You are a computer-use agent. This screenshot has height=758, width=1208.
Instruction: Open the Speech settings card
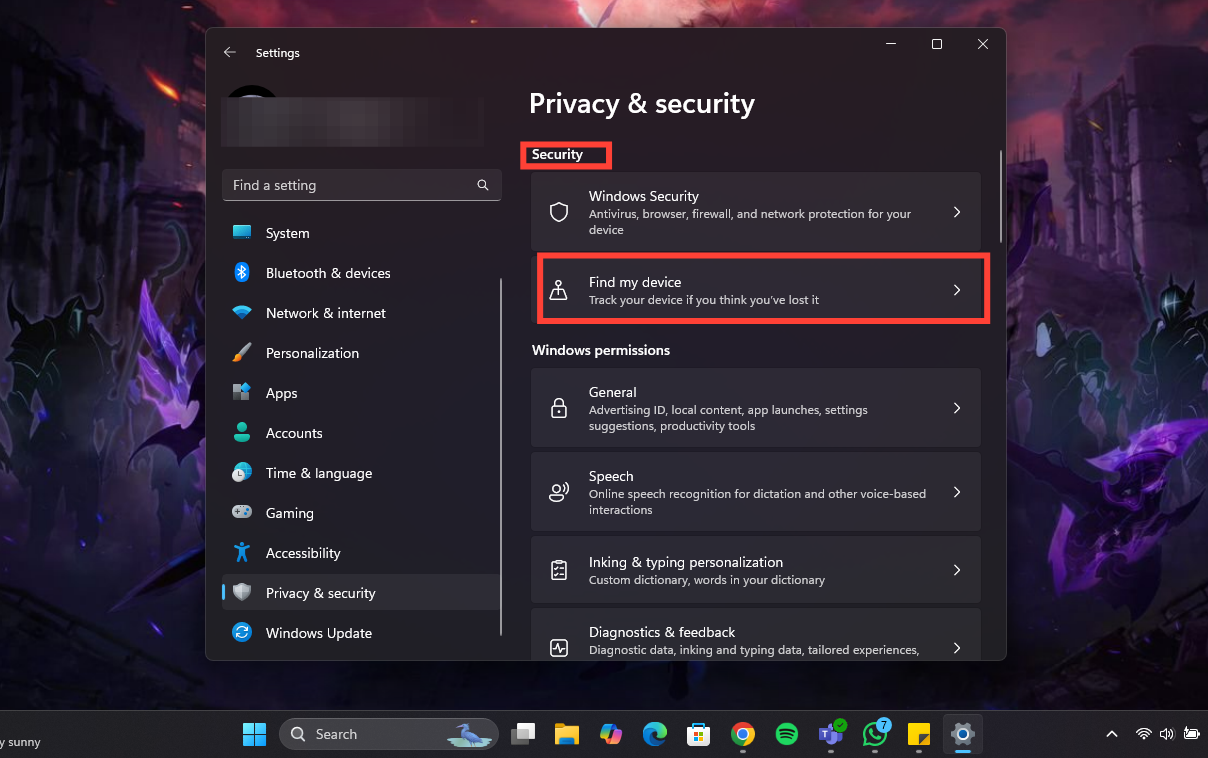point(756,492)
